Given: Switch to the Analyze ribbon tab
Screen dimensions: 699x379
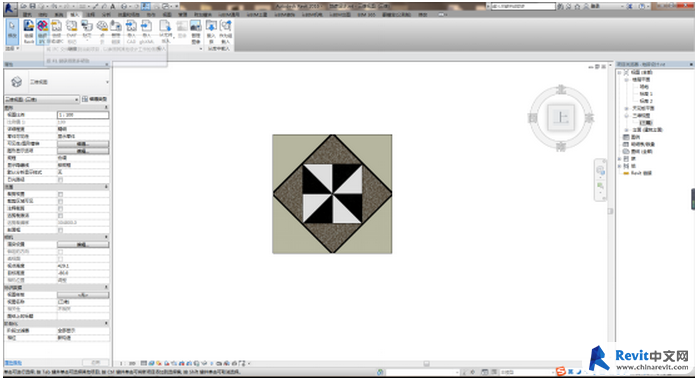Looking at the screenshot, I should point(106,15).
